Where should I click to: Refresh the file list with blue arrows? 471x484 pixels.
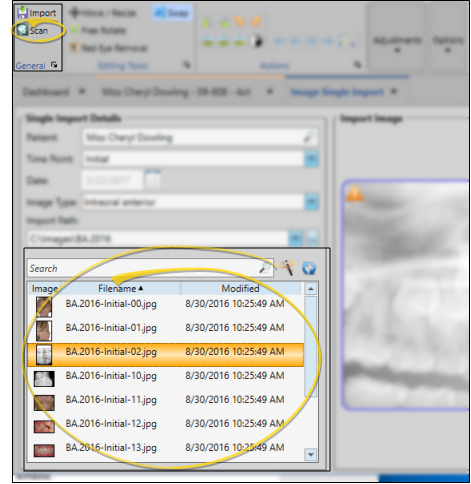(309, 268)
